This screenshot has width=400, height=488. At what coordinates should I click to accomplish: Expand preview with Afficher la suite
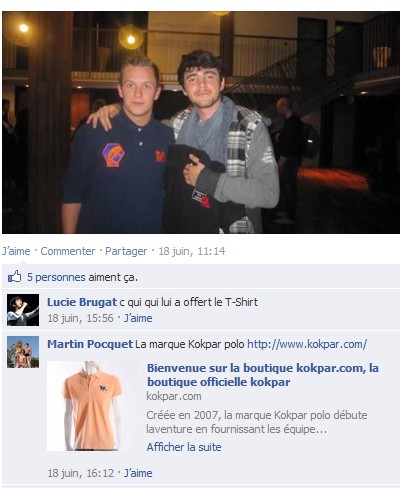[x=184, y=447]
